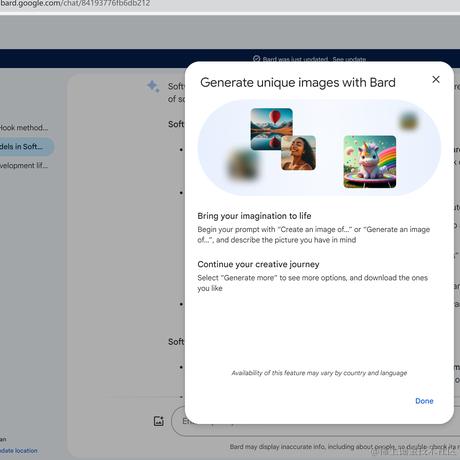Open the 'Hook method...' chat in the sidebar

24,128
